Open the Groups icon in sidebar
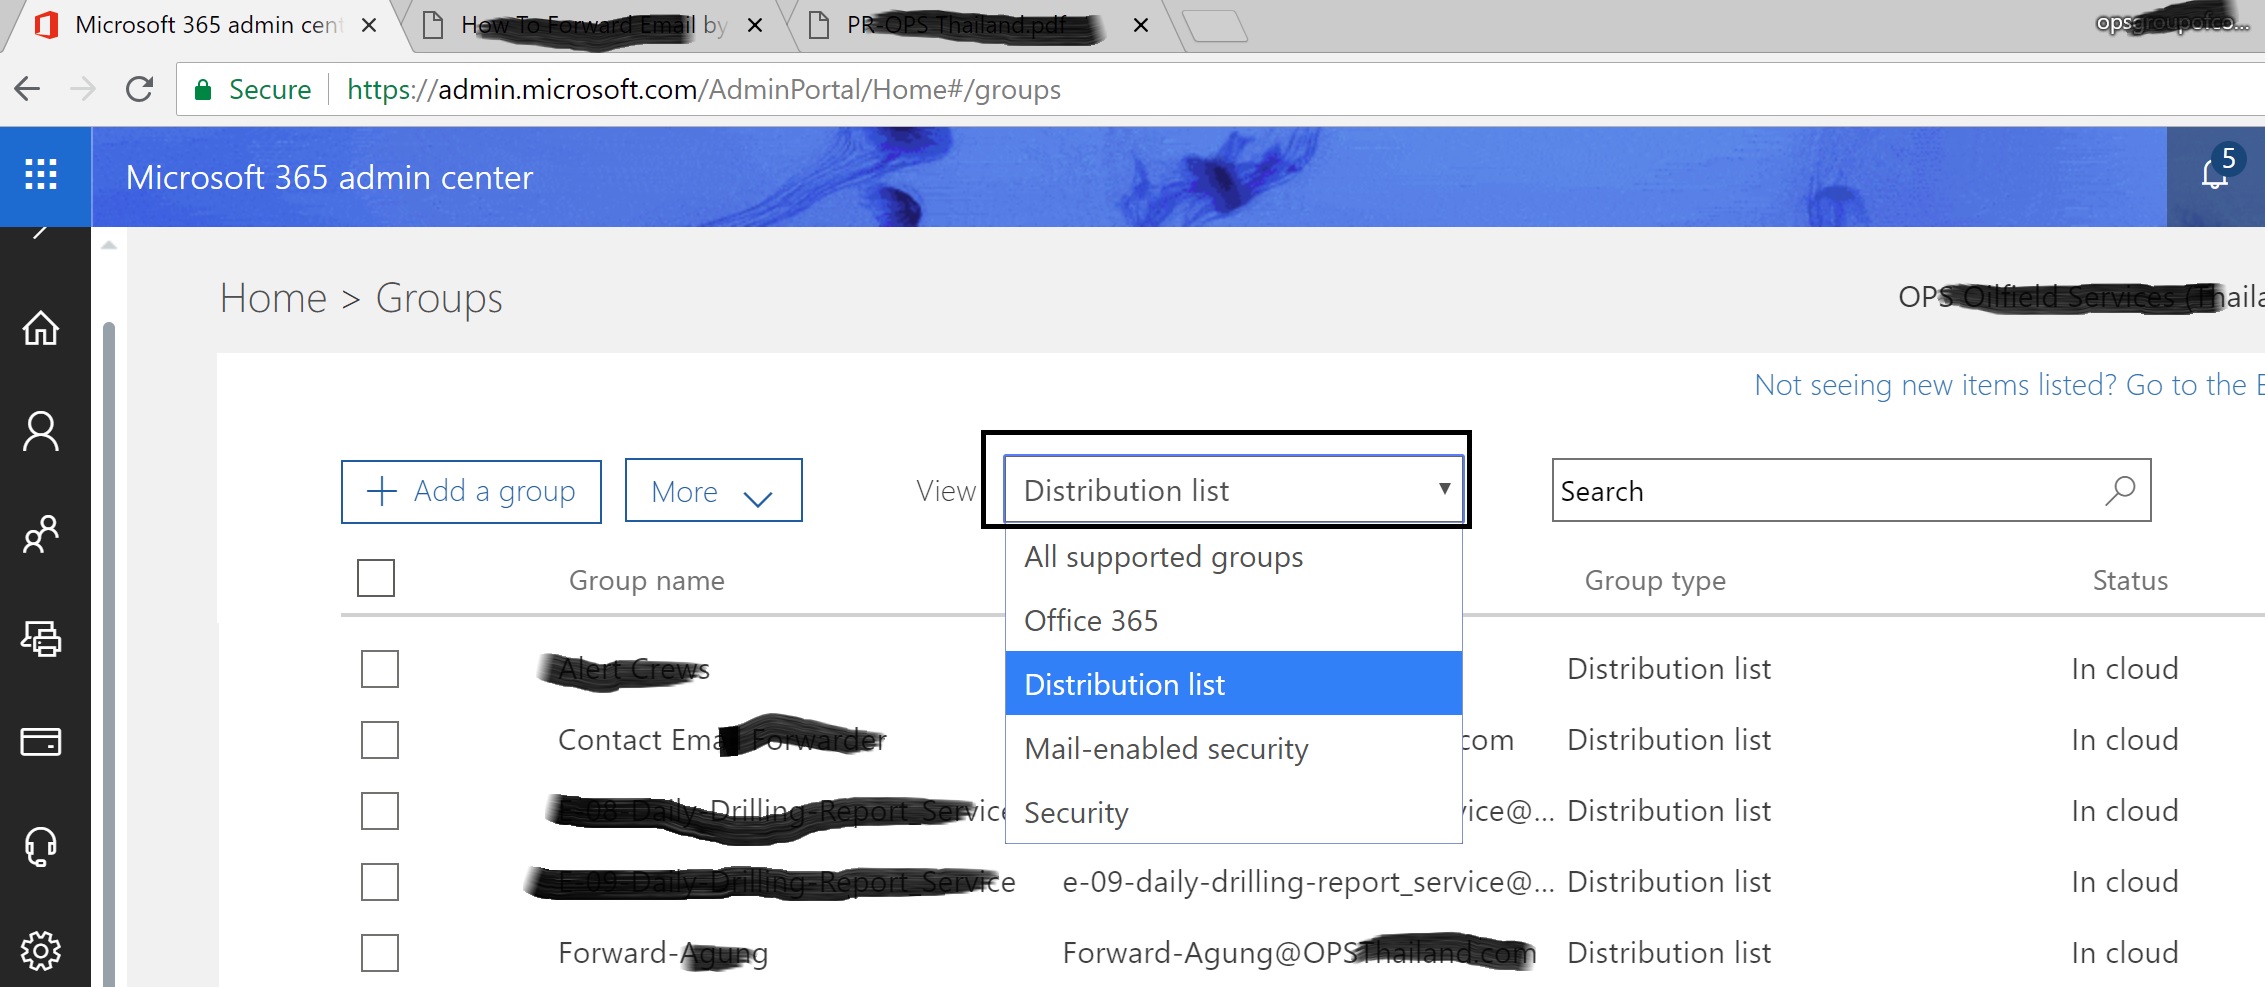 coord(41,535)
